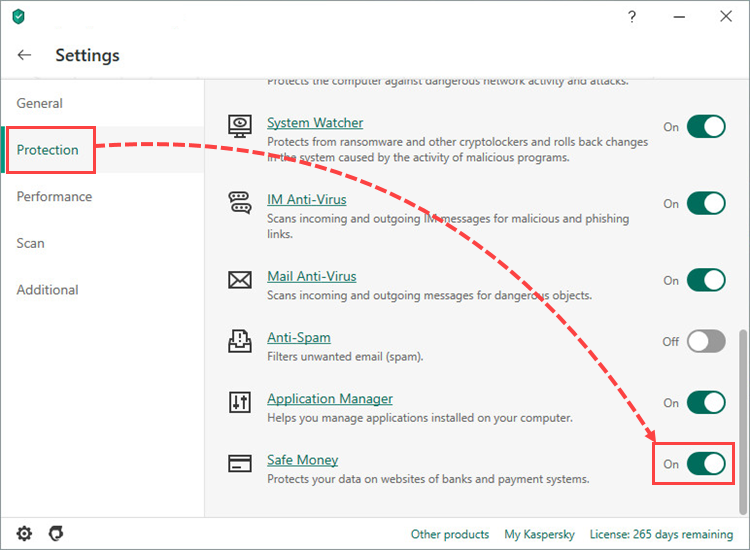Disable the Mail Anti-Virus switch
The height and width of the screenshot is (550, 750).
coord(706,280)
